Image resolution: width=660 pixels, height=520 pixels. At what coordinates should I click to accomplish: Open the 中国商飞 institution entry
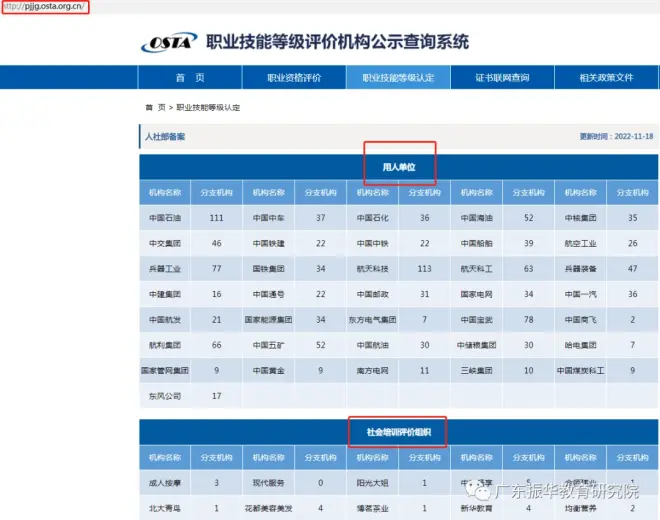[580, 320]
